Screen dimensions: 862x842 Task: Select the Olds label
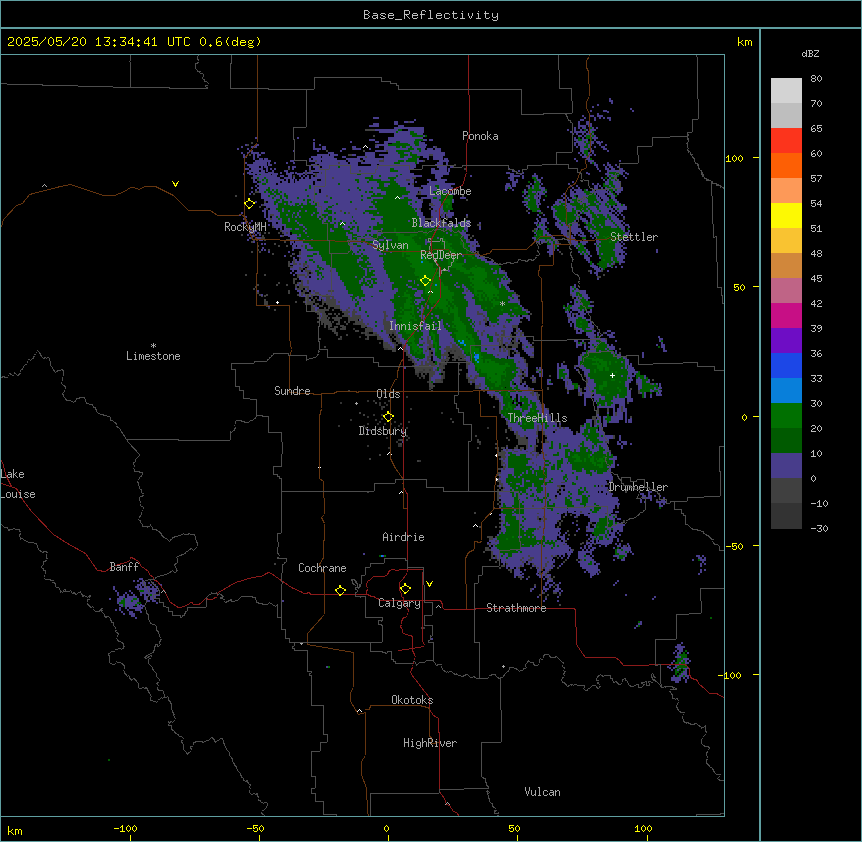(388, 394)
